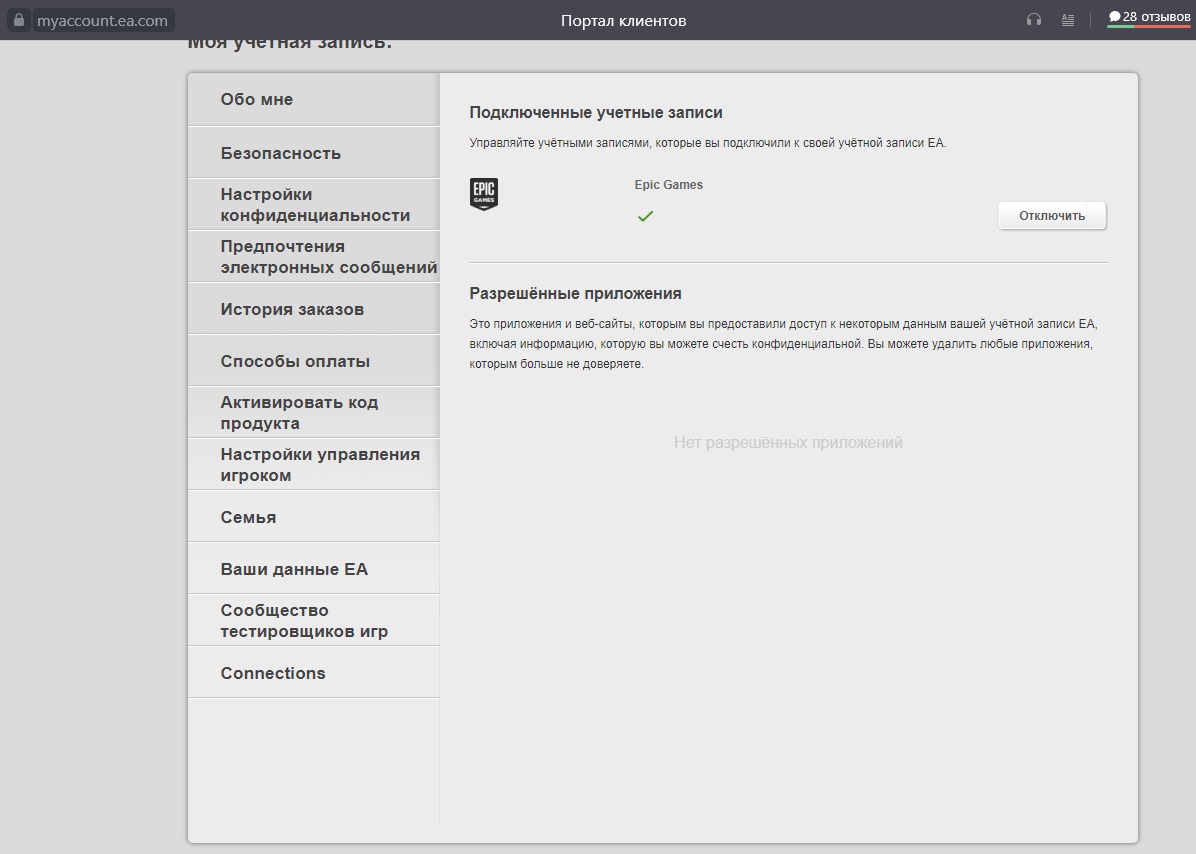
Task: Open the Семья tab
Action: click(313, 516)
